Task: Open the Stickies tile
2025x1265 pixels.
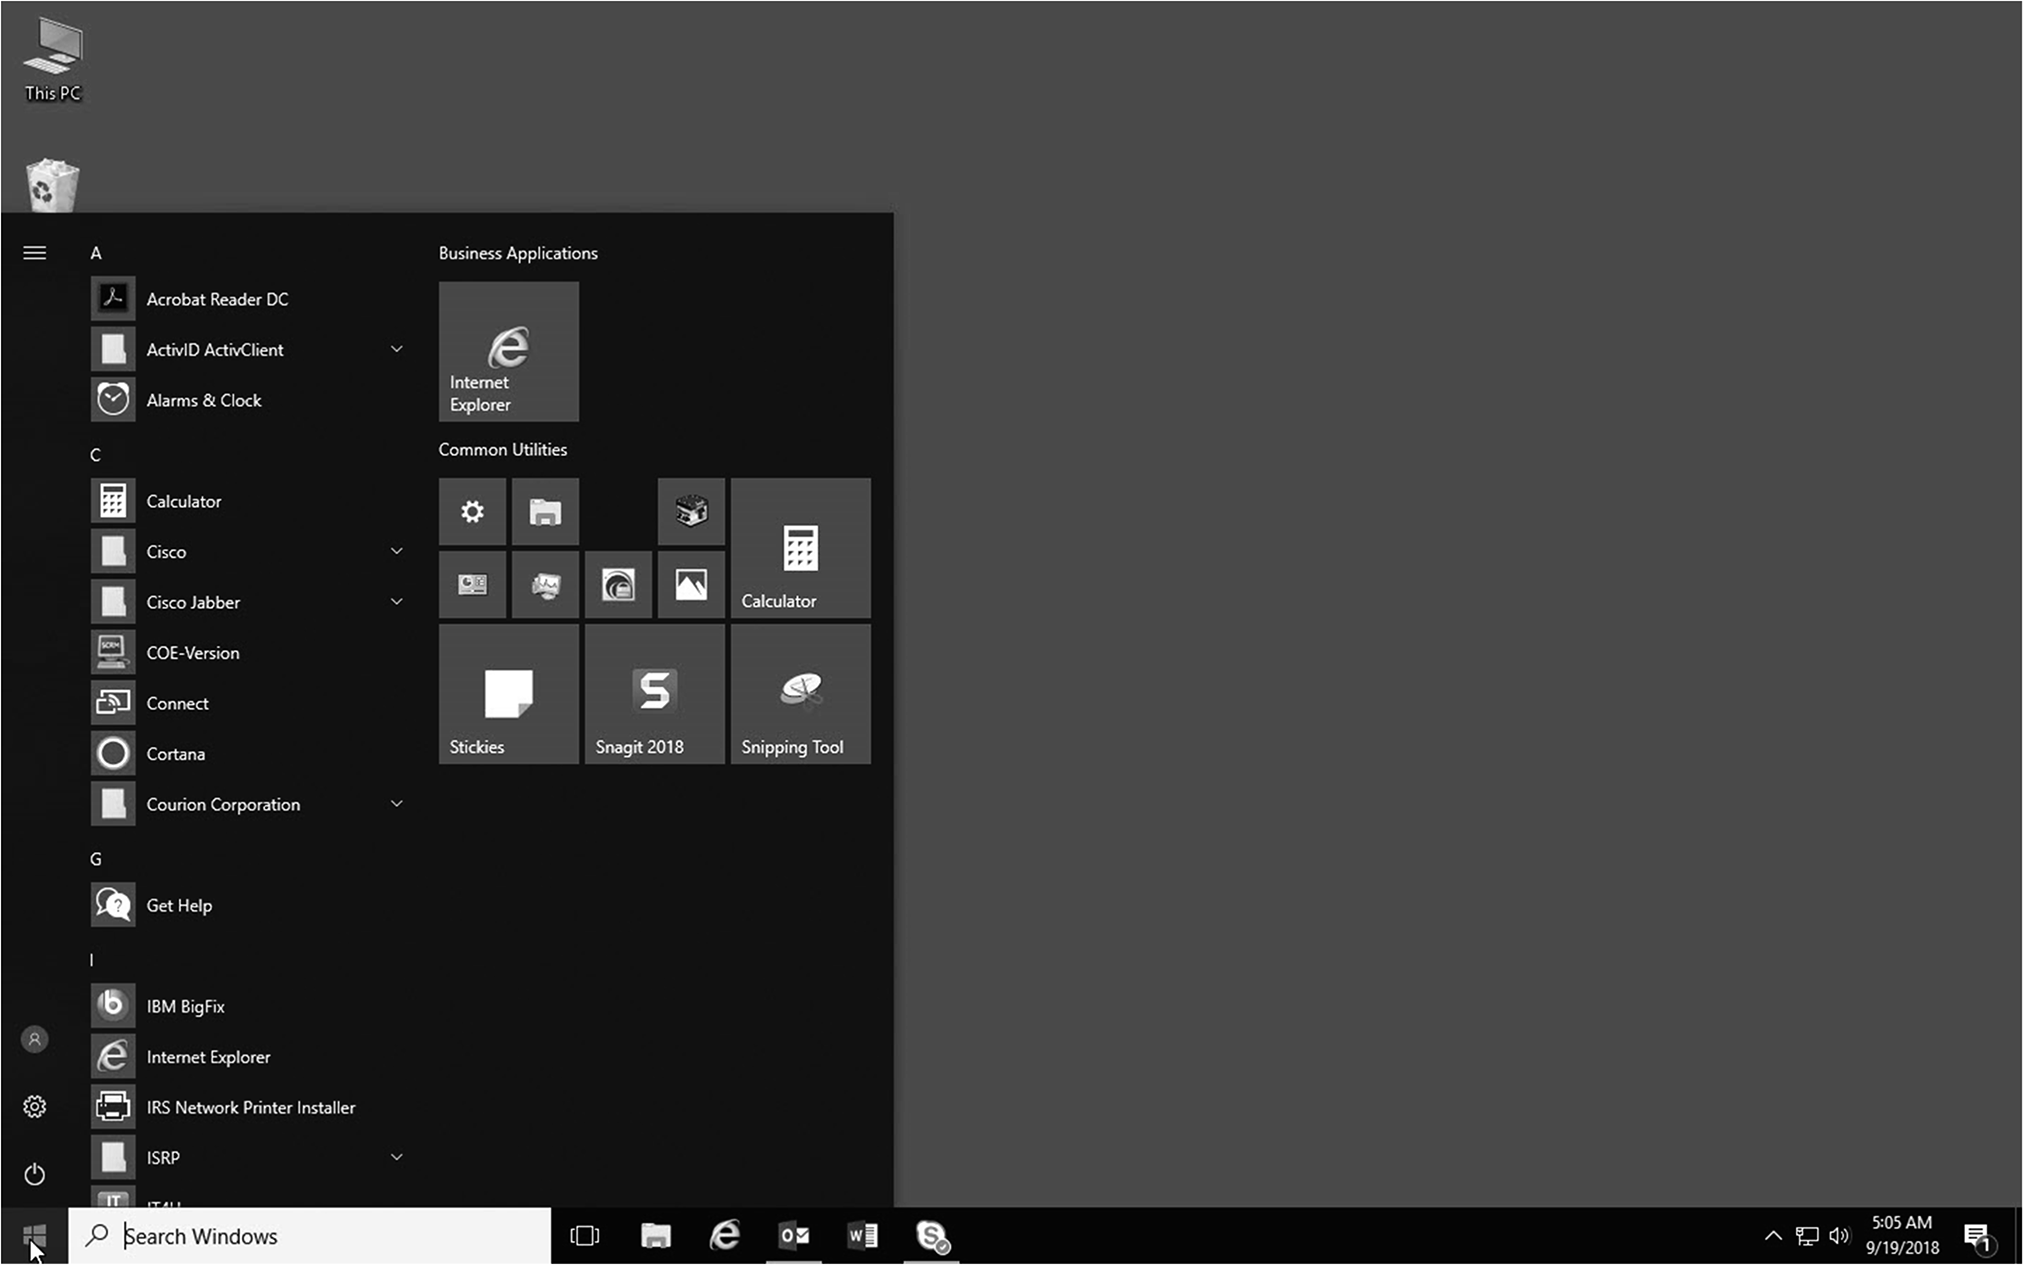Action: (x=508, y=694)
